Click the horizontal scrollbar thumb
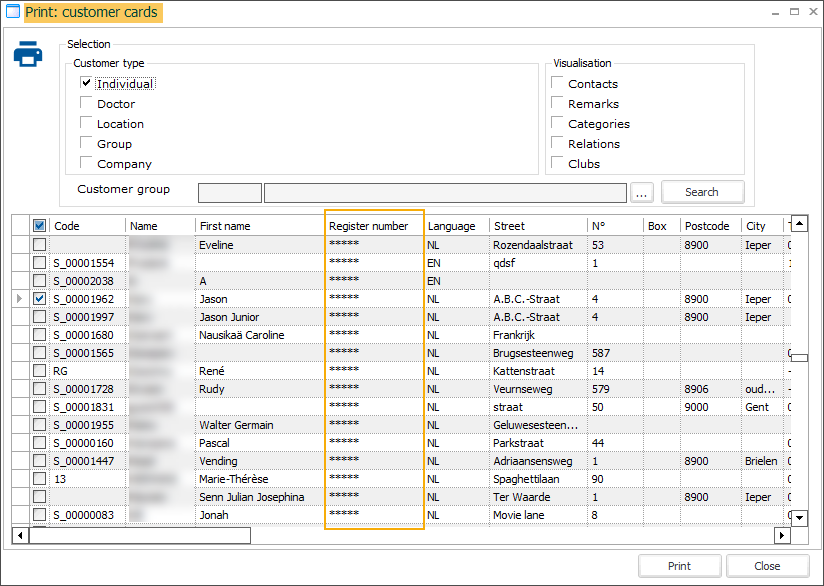 tap(140, 536)
